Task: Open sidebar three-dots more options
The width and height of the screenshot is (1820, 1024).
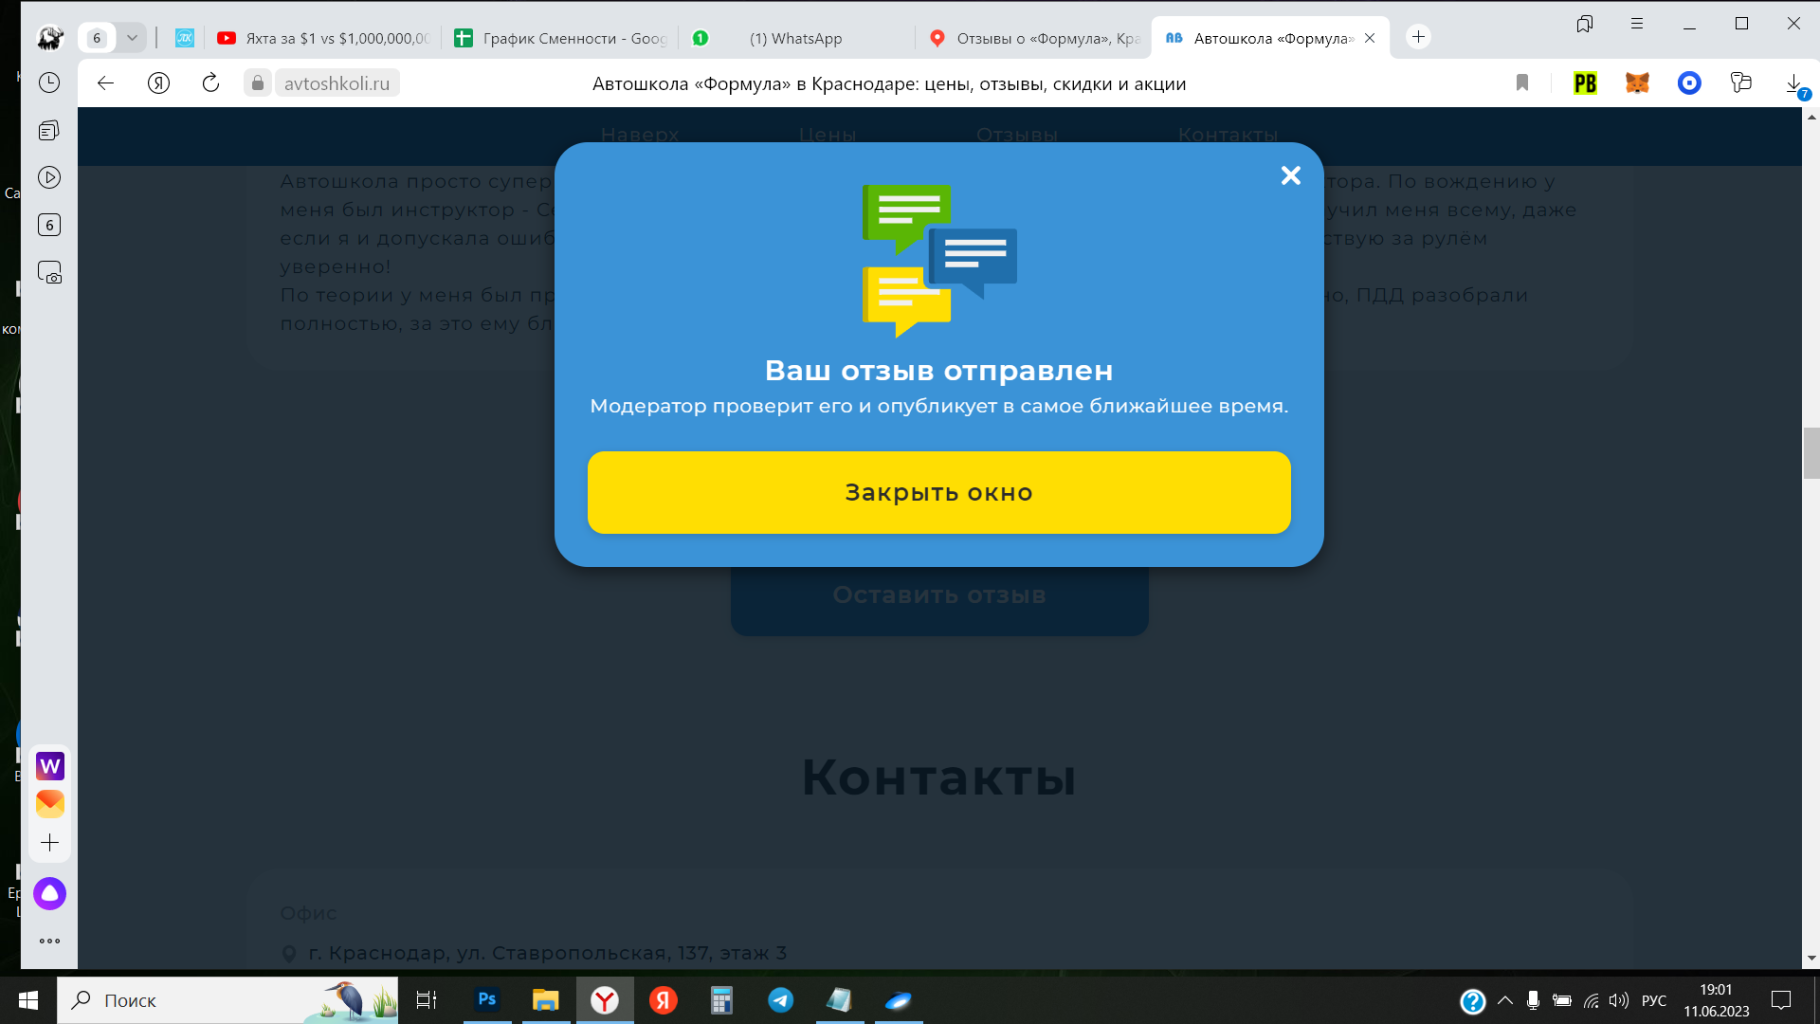Action: 49,941
